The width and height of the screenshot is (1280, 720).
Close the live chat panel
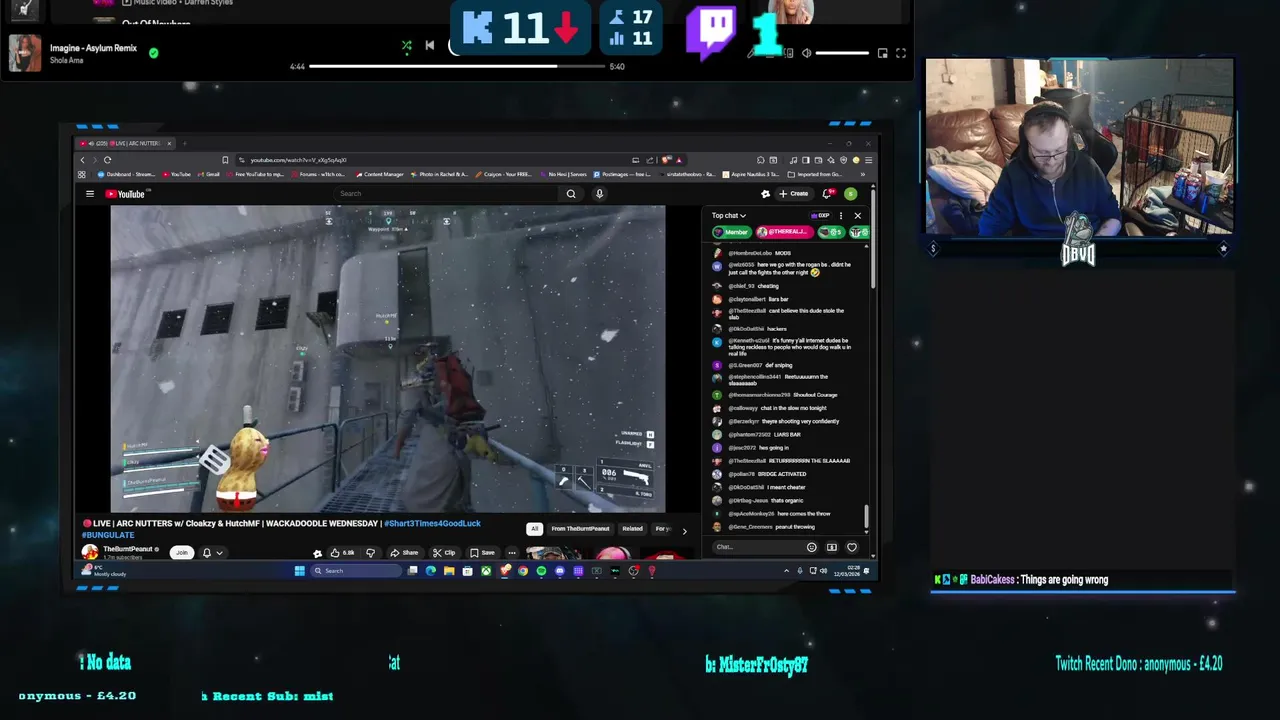(857, 216)
